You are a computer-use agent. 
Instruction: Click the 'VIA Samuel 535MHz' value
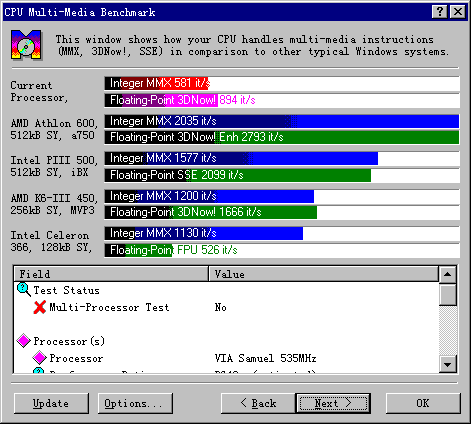(x=265, y=358)
